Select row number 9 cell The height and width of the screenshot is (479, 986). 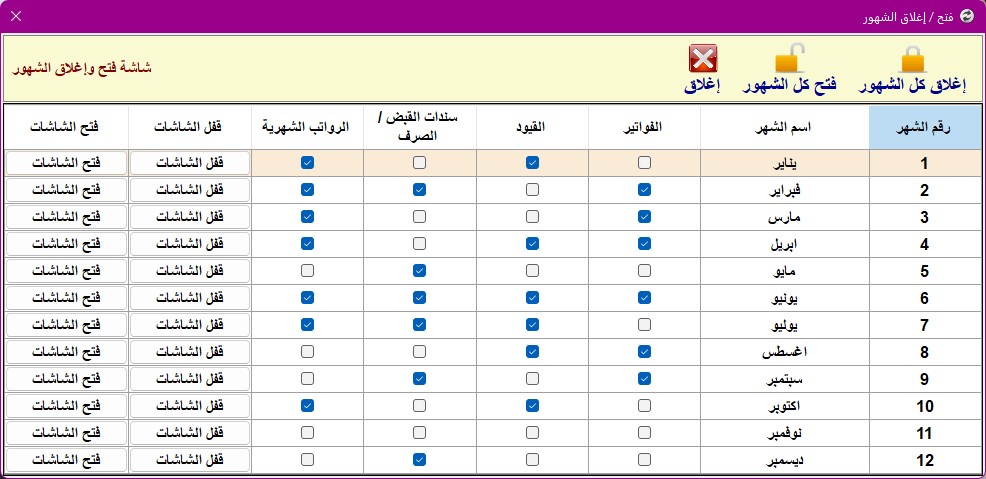pos(924,379)
